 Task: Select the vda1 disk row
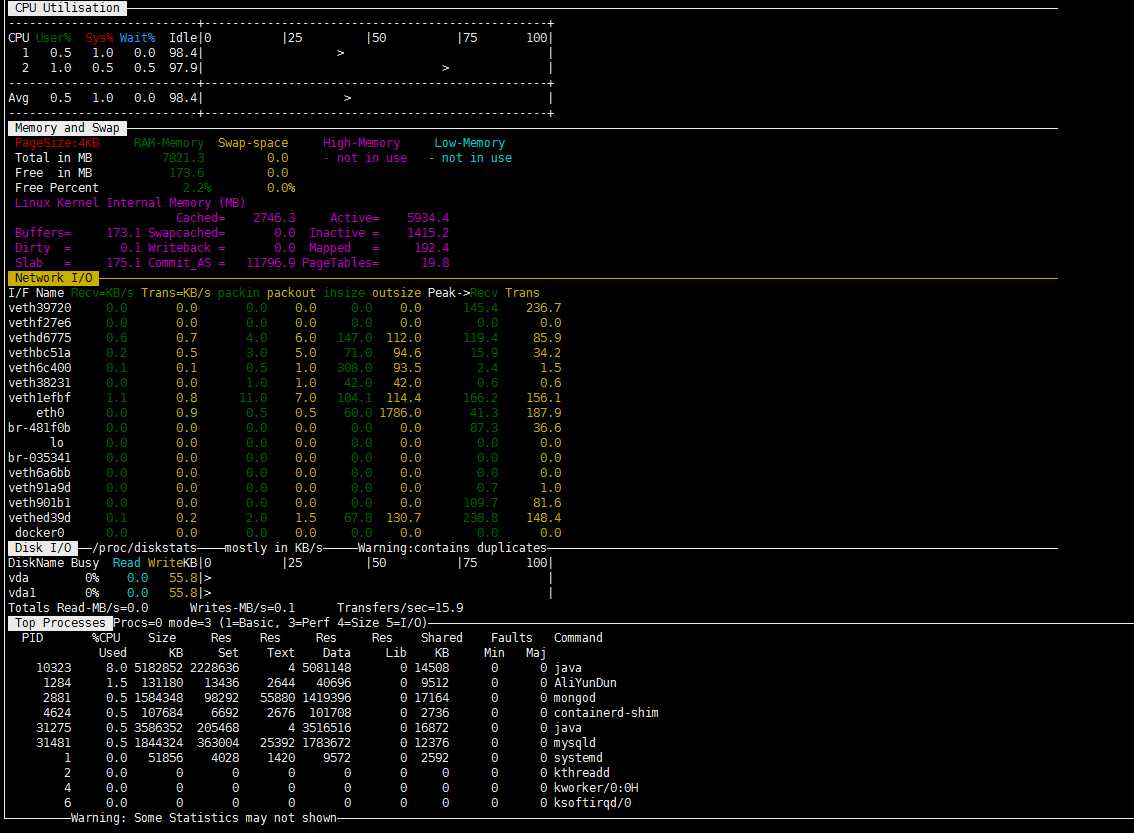[280, 593]
